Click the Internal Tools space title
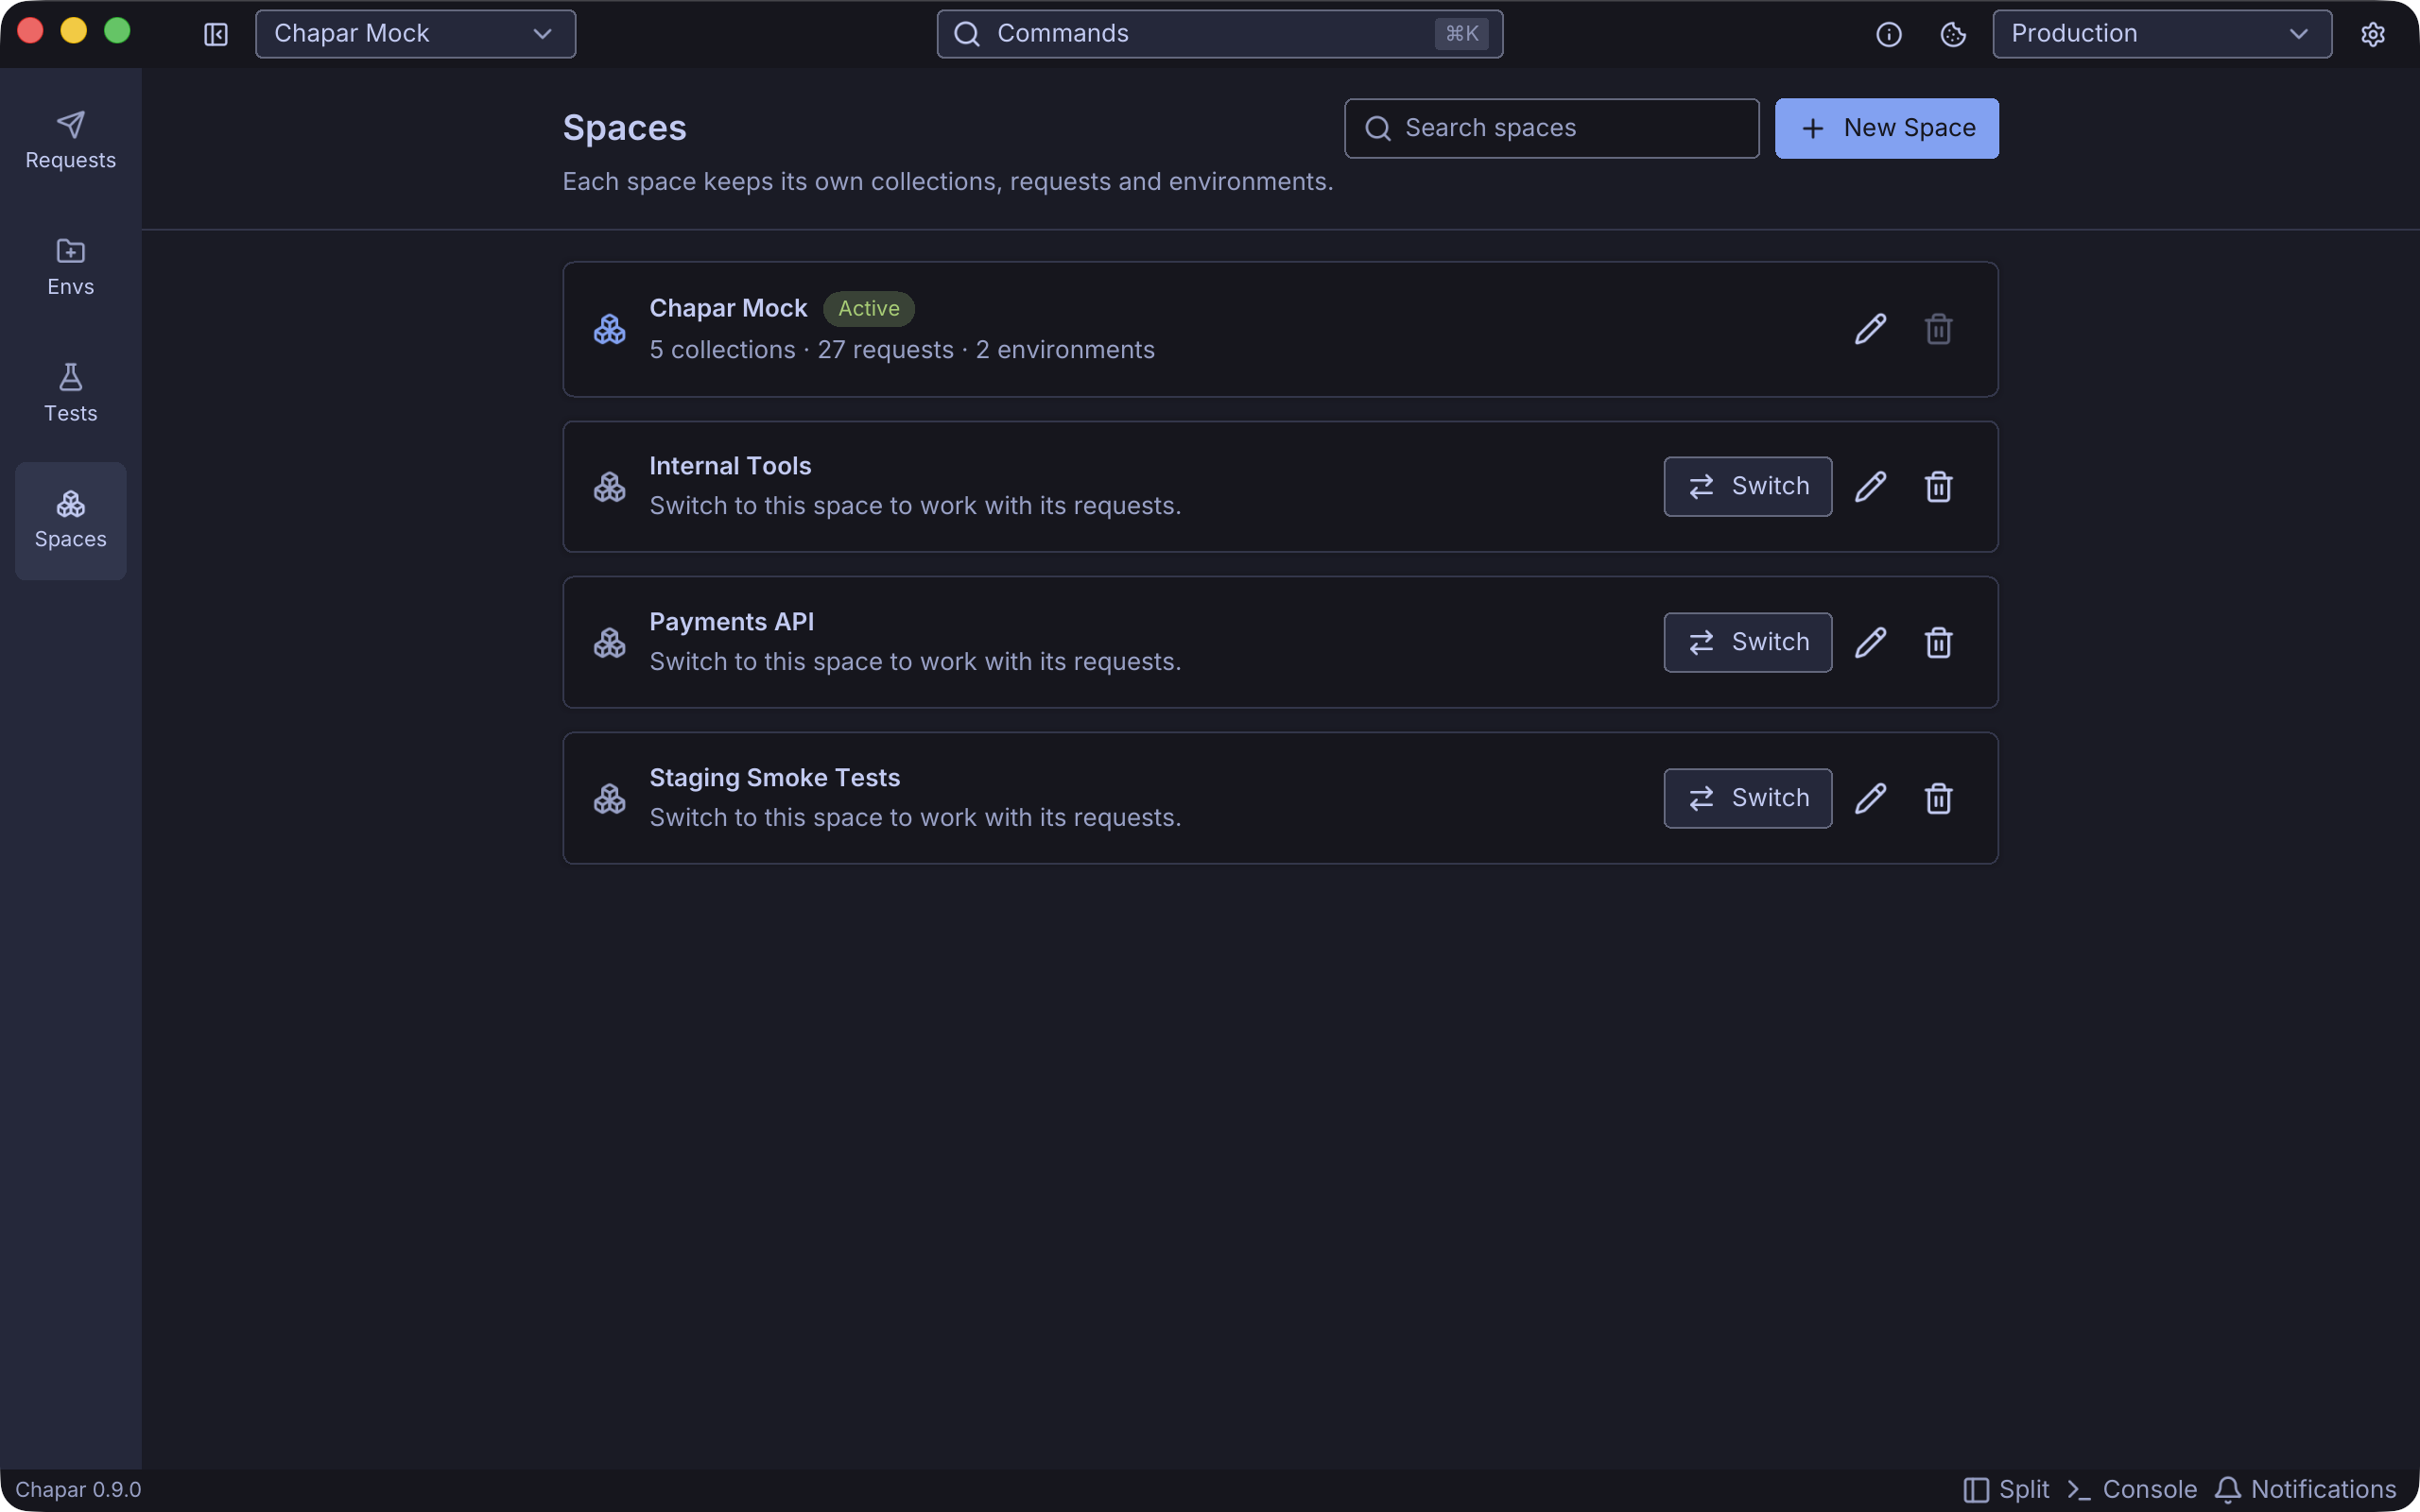Image resolution: width=2420 pixels, height=1512 pixels. [x=730, y=466]
